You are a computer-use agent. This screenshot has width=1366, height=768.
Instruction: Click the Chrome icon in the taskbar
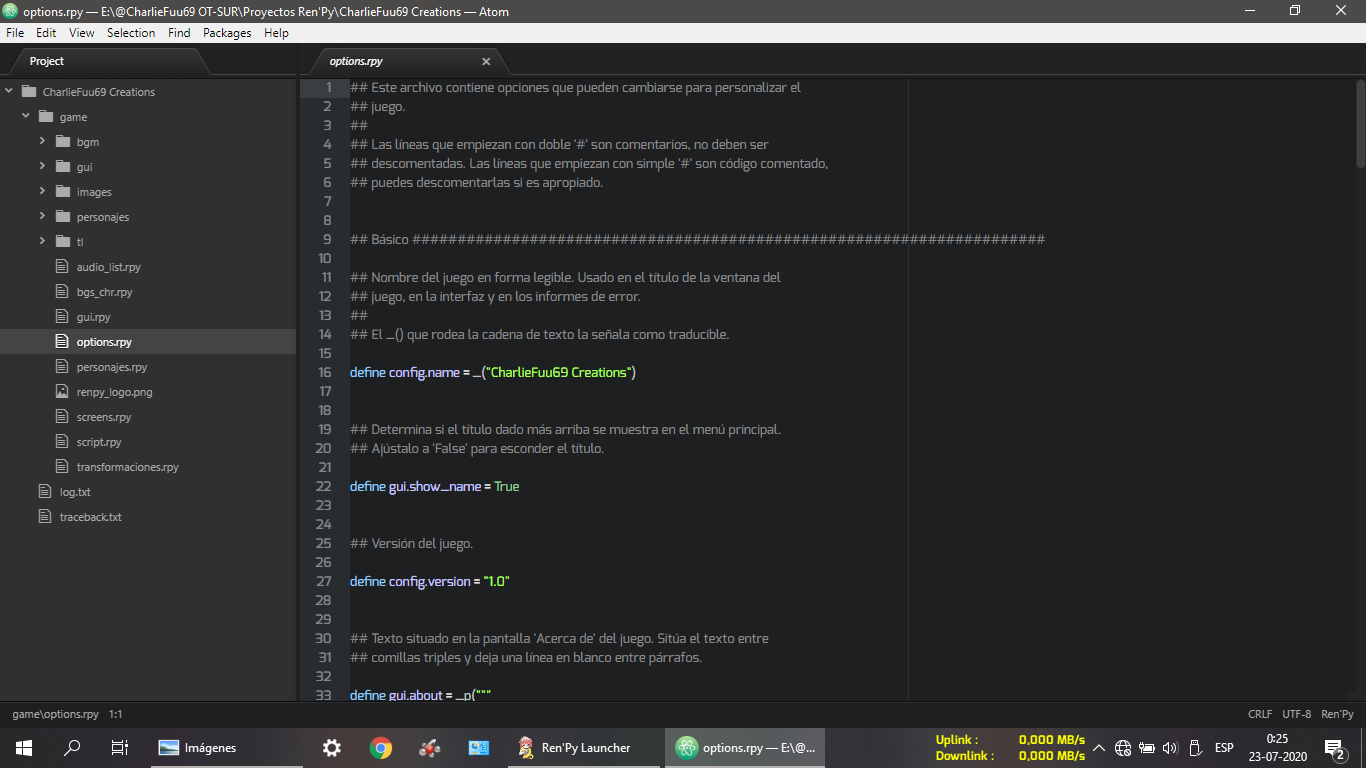[x=380, y=747]
